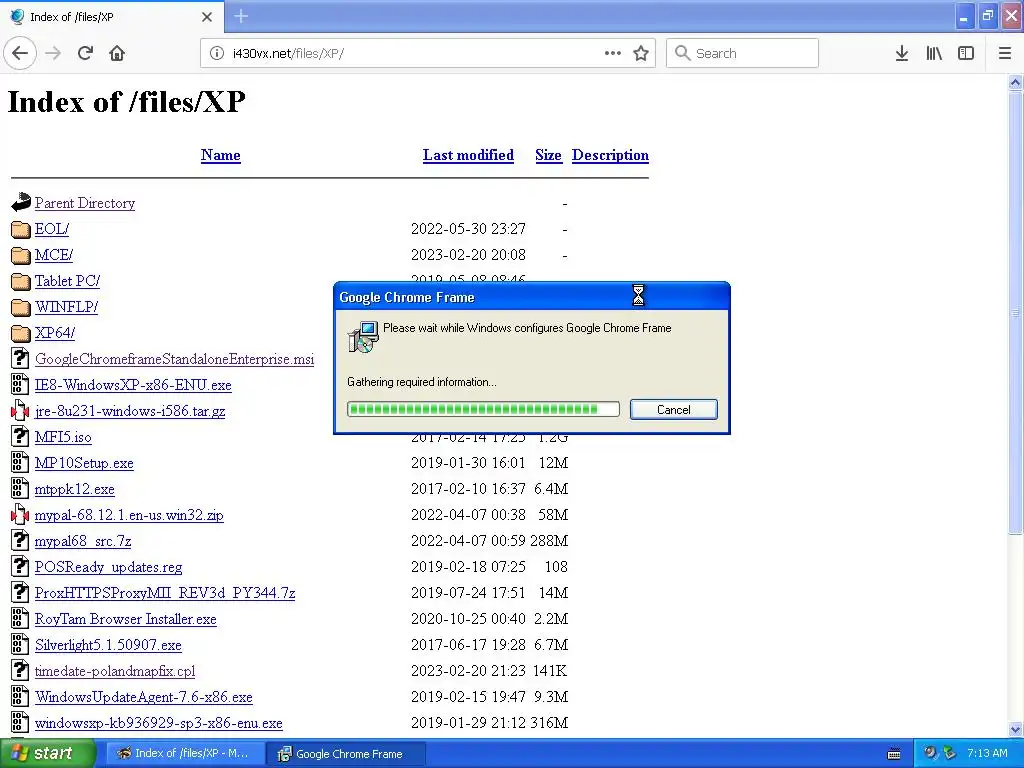The width and height of the screenshot is (1024, 768).
Task: Show site information icon in address bar
Action: point(216,53)
